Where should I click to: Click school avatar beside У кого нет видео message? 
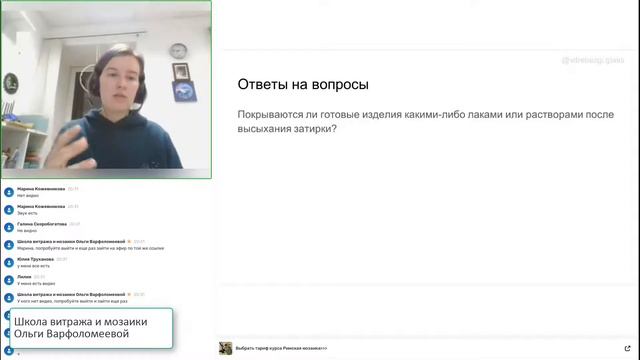[9, 297]
